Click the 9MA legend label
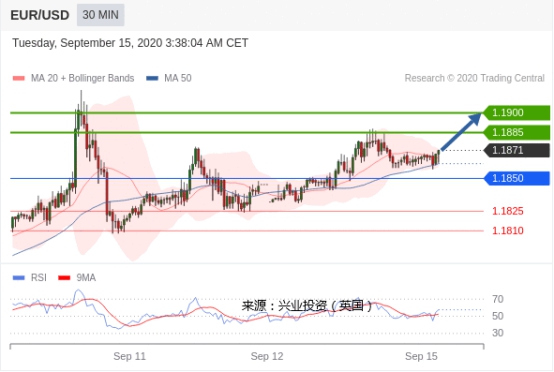 tap(86, 278)
